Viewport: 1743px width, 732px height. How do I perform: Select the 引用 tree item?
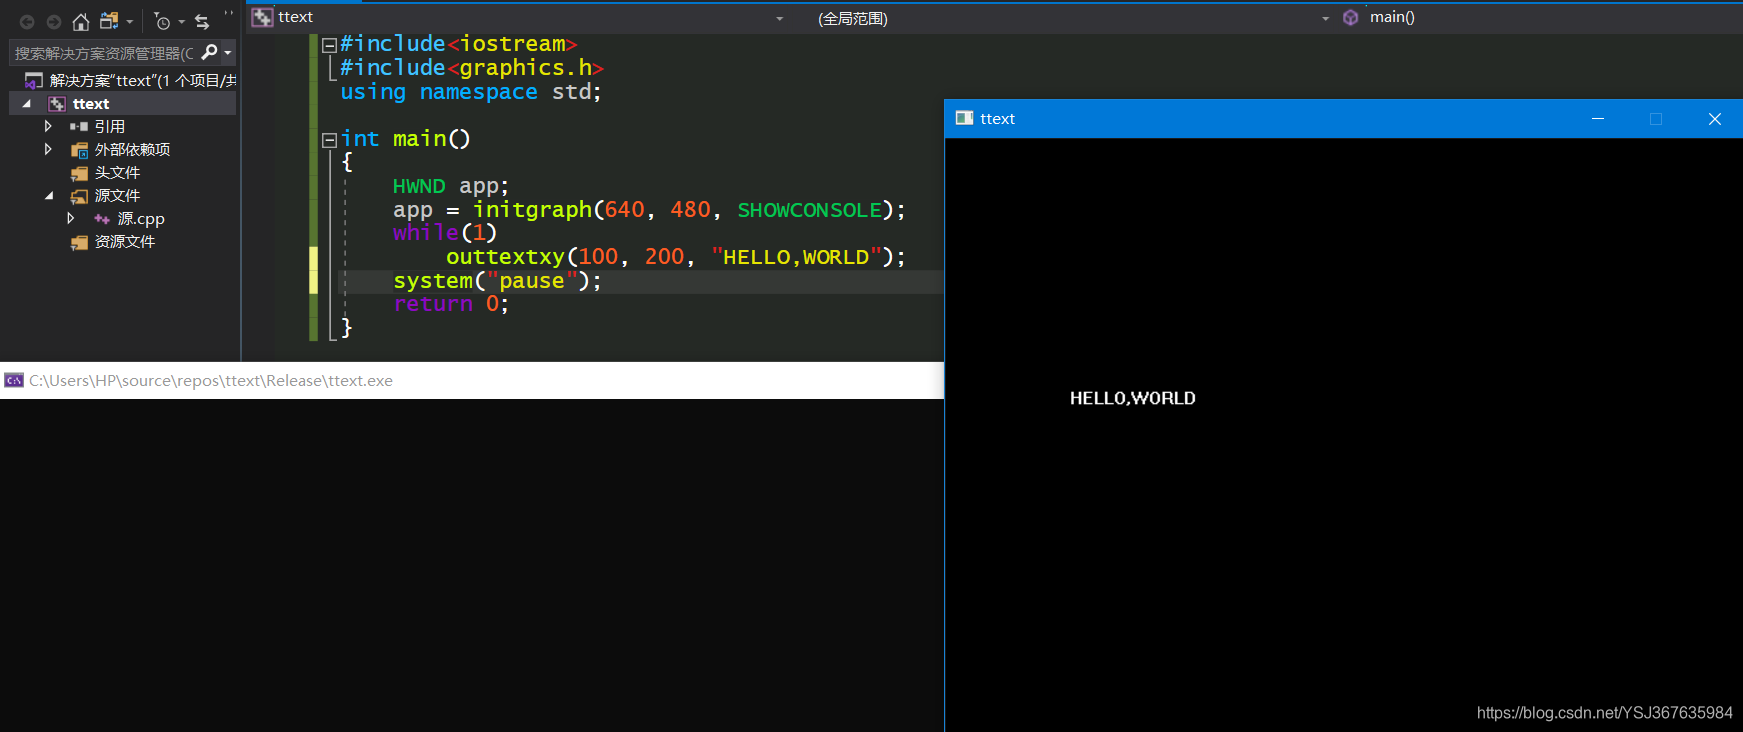pyautogui.click(x=110, y=127)
